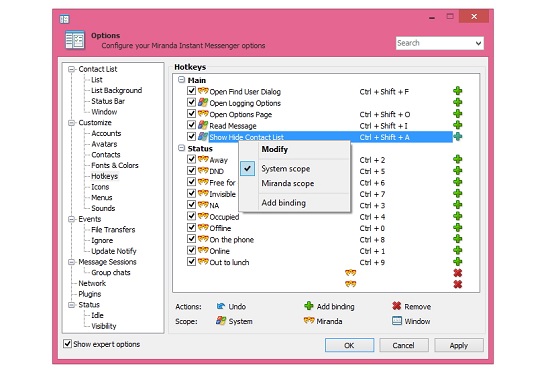The height and width of the screenshot is (385, 550).
Task: Open Fonts & Colors page
Action: tap(115, 166)
